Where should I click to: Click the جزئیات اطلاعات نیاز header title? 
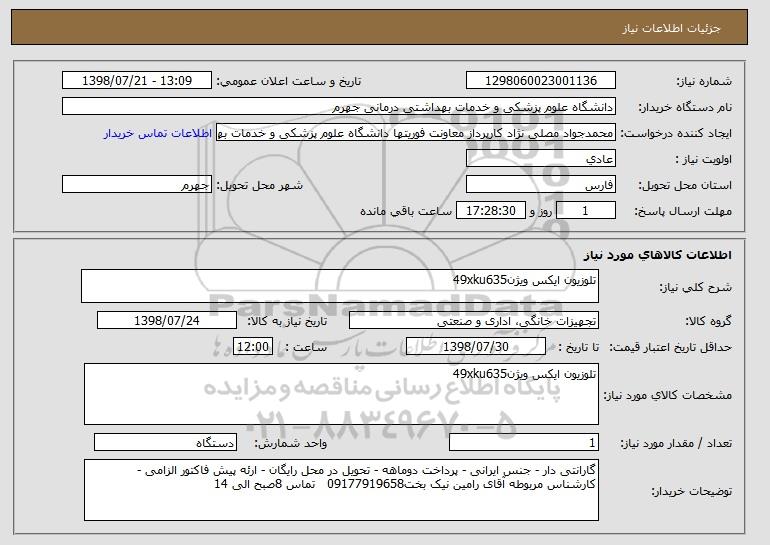pos(672,28)
